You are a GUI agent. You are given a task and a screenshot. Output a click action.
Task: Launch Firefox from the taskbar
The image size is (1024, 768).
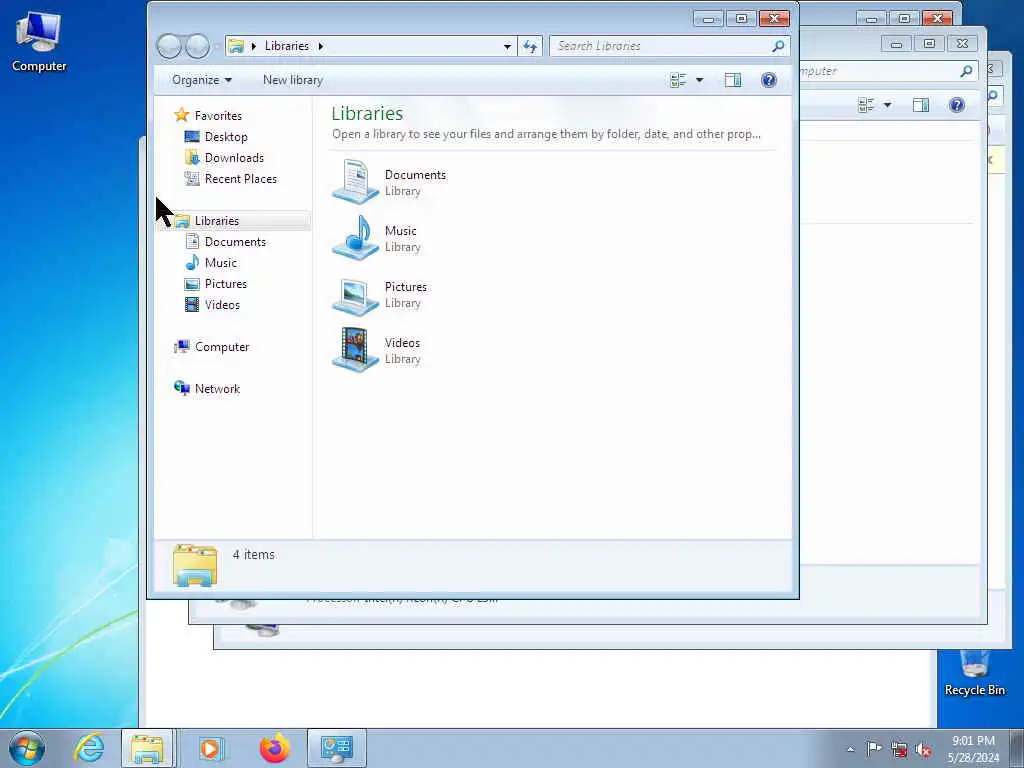(x=275, y=748)
